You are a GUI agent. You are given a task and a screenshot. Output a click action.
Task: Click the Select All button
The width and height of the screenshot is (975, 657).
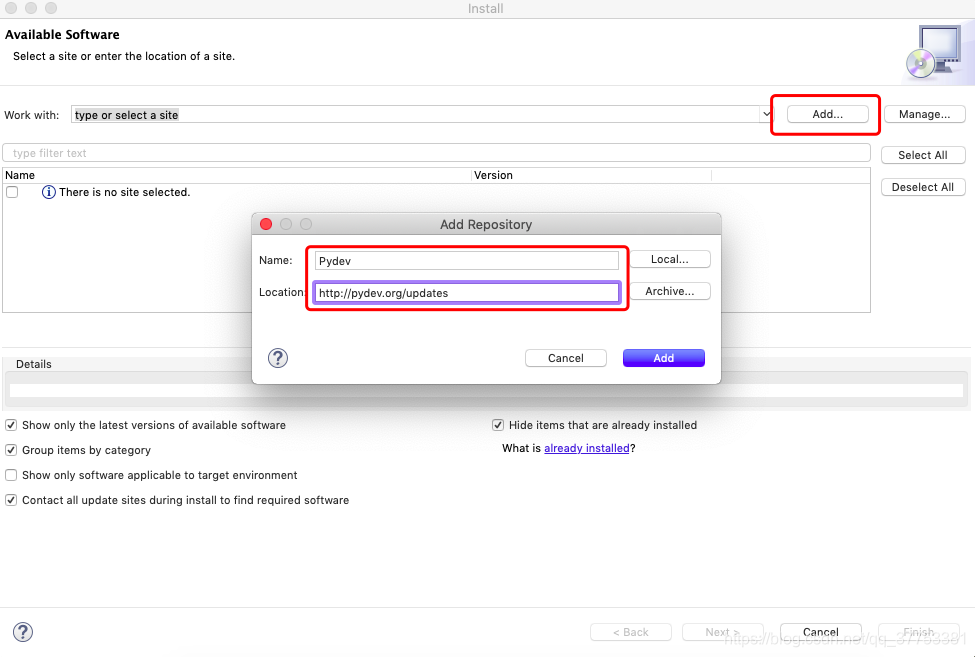(923, 155)
